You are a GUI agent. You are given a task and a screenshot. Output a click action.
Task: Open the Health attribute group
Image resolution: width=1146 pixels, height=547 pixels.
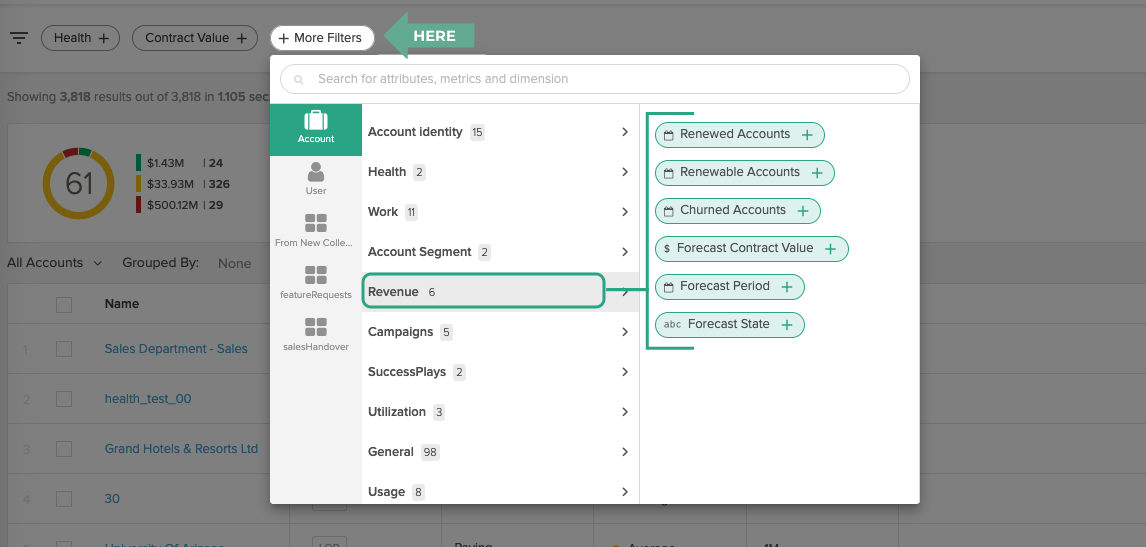tap(500, 172)
